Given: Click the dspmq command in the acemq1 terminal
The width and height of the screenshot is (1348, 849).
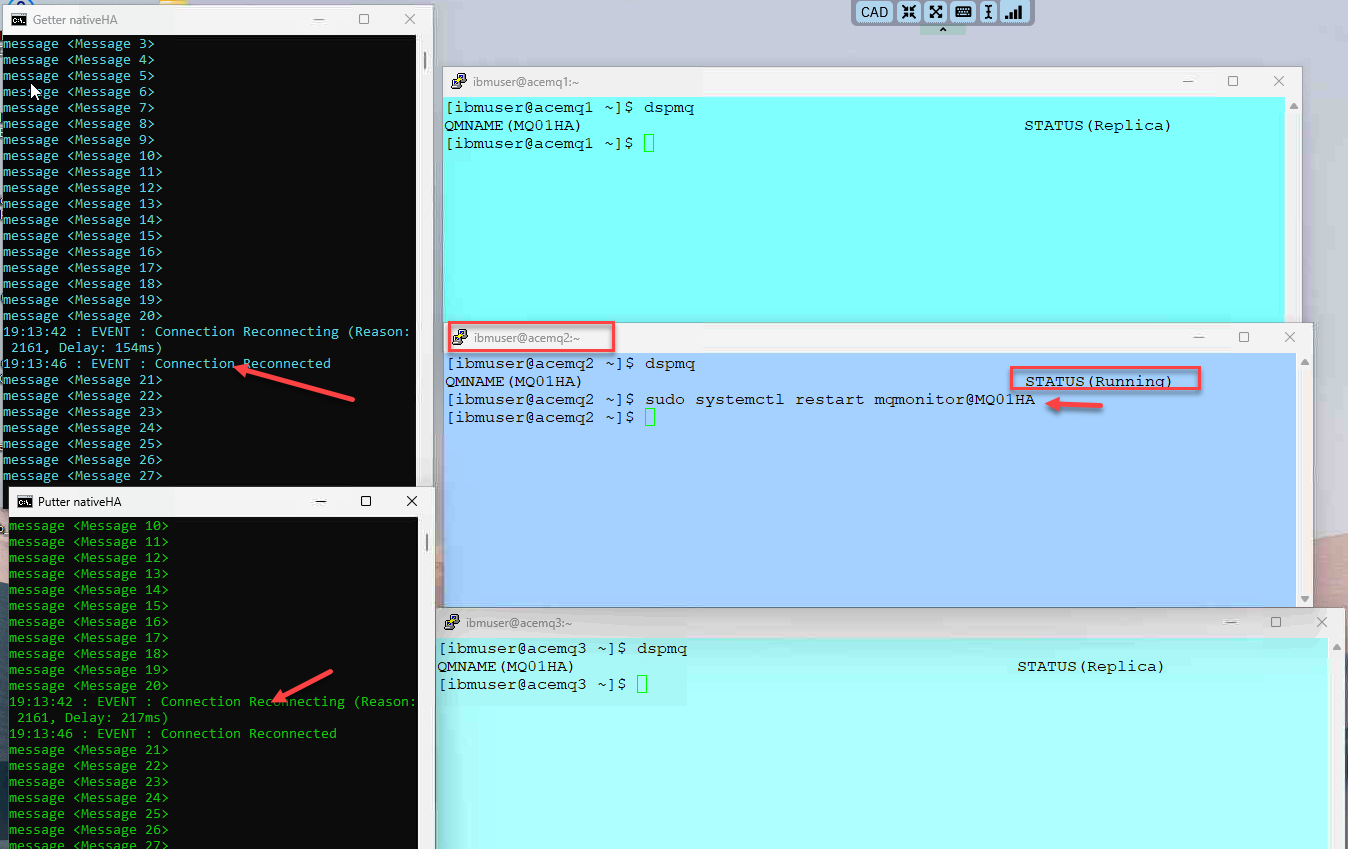Looking at the screenshot, I should coord(669,107).
